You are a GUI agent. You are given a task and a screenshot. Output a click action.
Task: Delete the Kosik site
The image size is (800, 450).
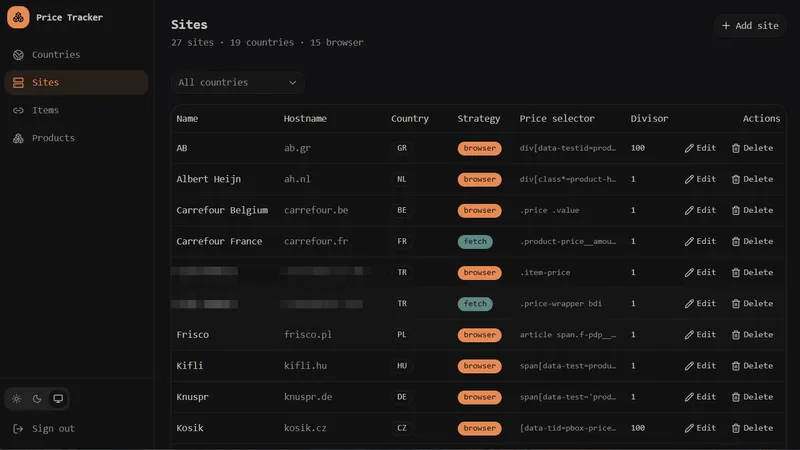pos(753,428)
